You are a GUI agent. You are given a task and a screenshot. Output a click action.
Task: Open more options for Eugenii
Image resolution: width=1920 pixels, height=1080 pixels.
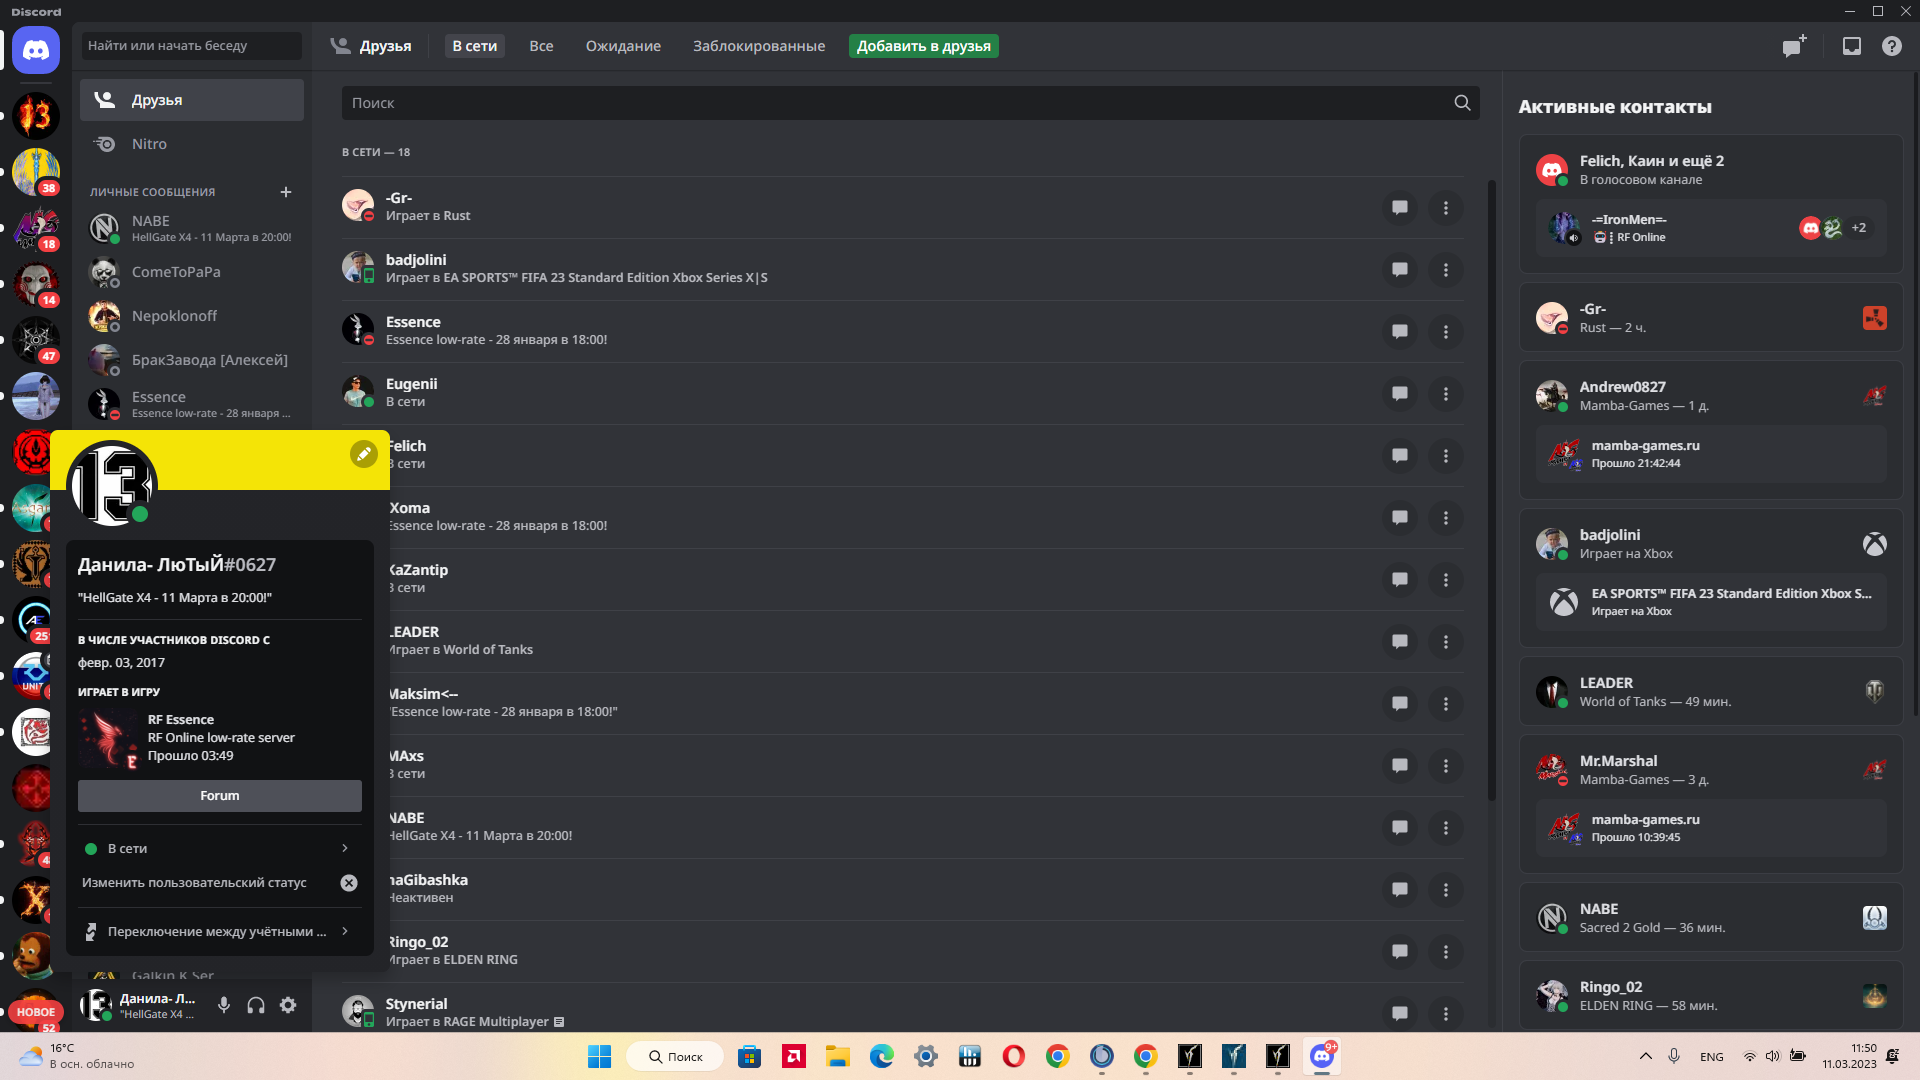[x=1446, y=394]
